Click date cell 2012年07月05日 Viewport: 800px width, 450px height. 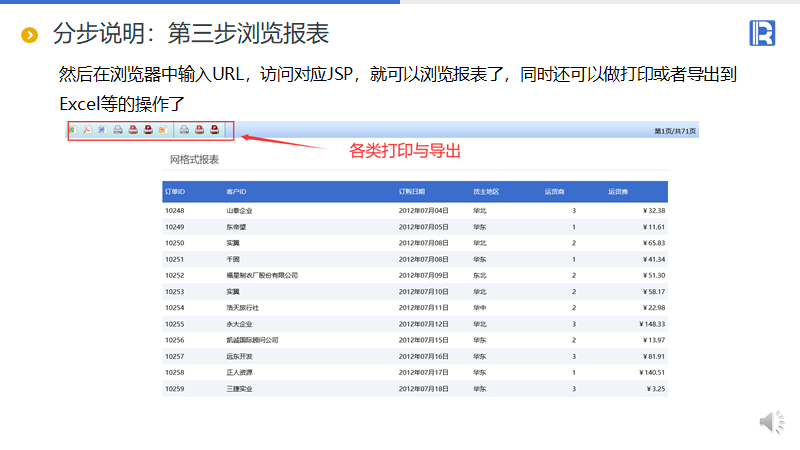423,227
